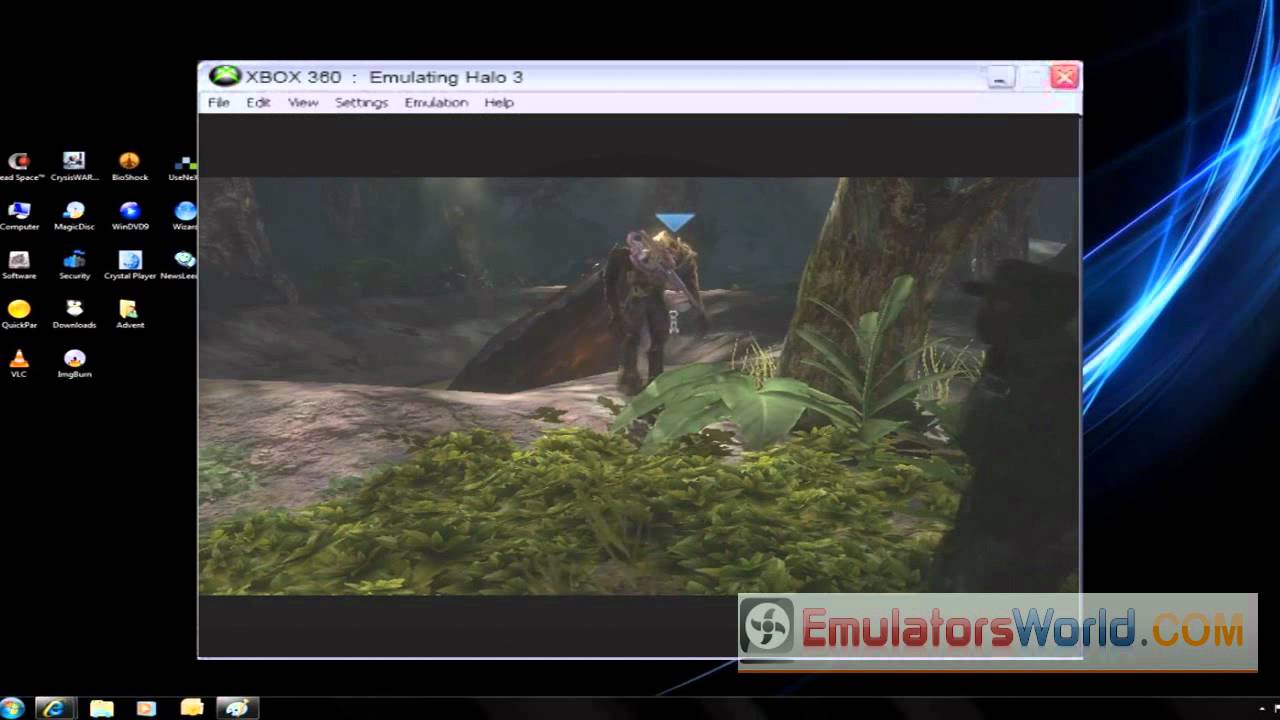Open the Windows Start menu orb
The image size is (1280, 720).
pos(12,708)
